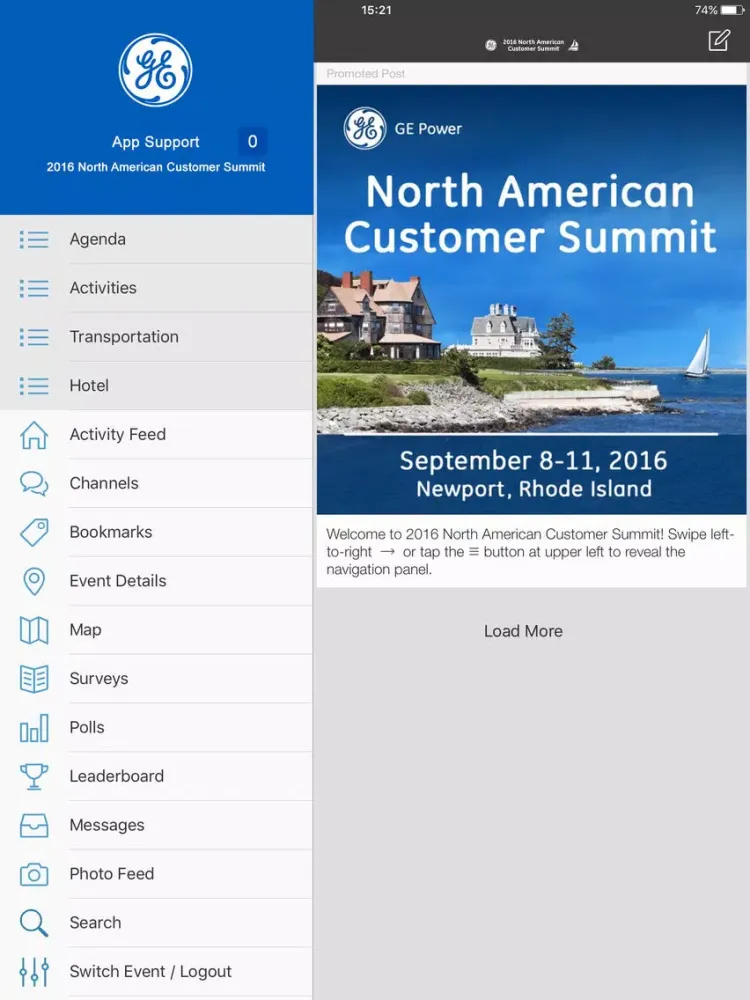Open Surveys in the side menu
750x1000 pixels.
coord(156,679)
